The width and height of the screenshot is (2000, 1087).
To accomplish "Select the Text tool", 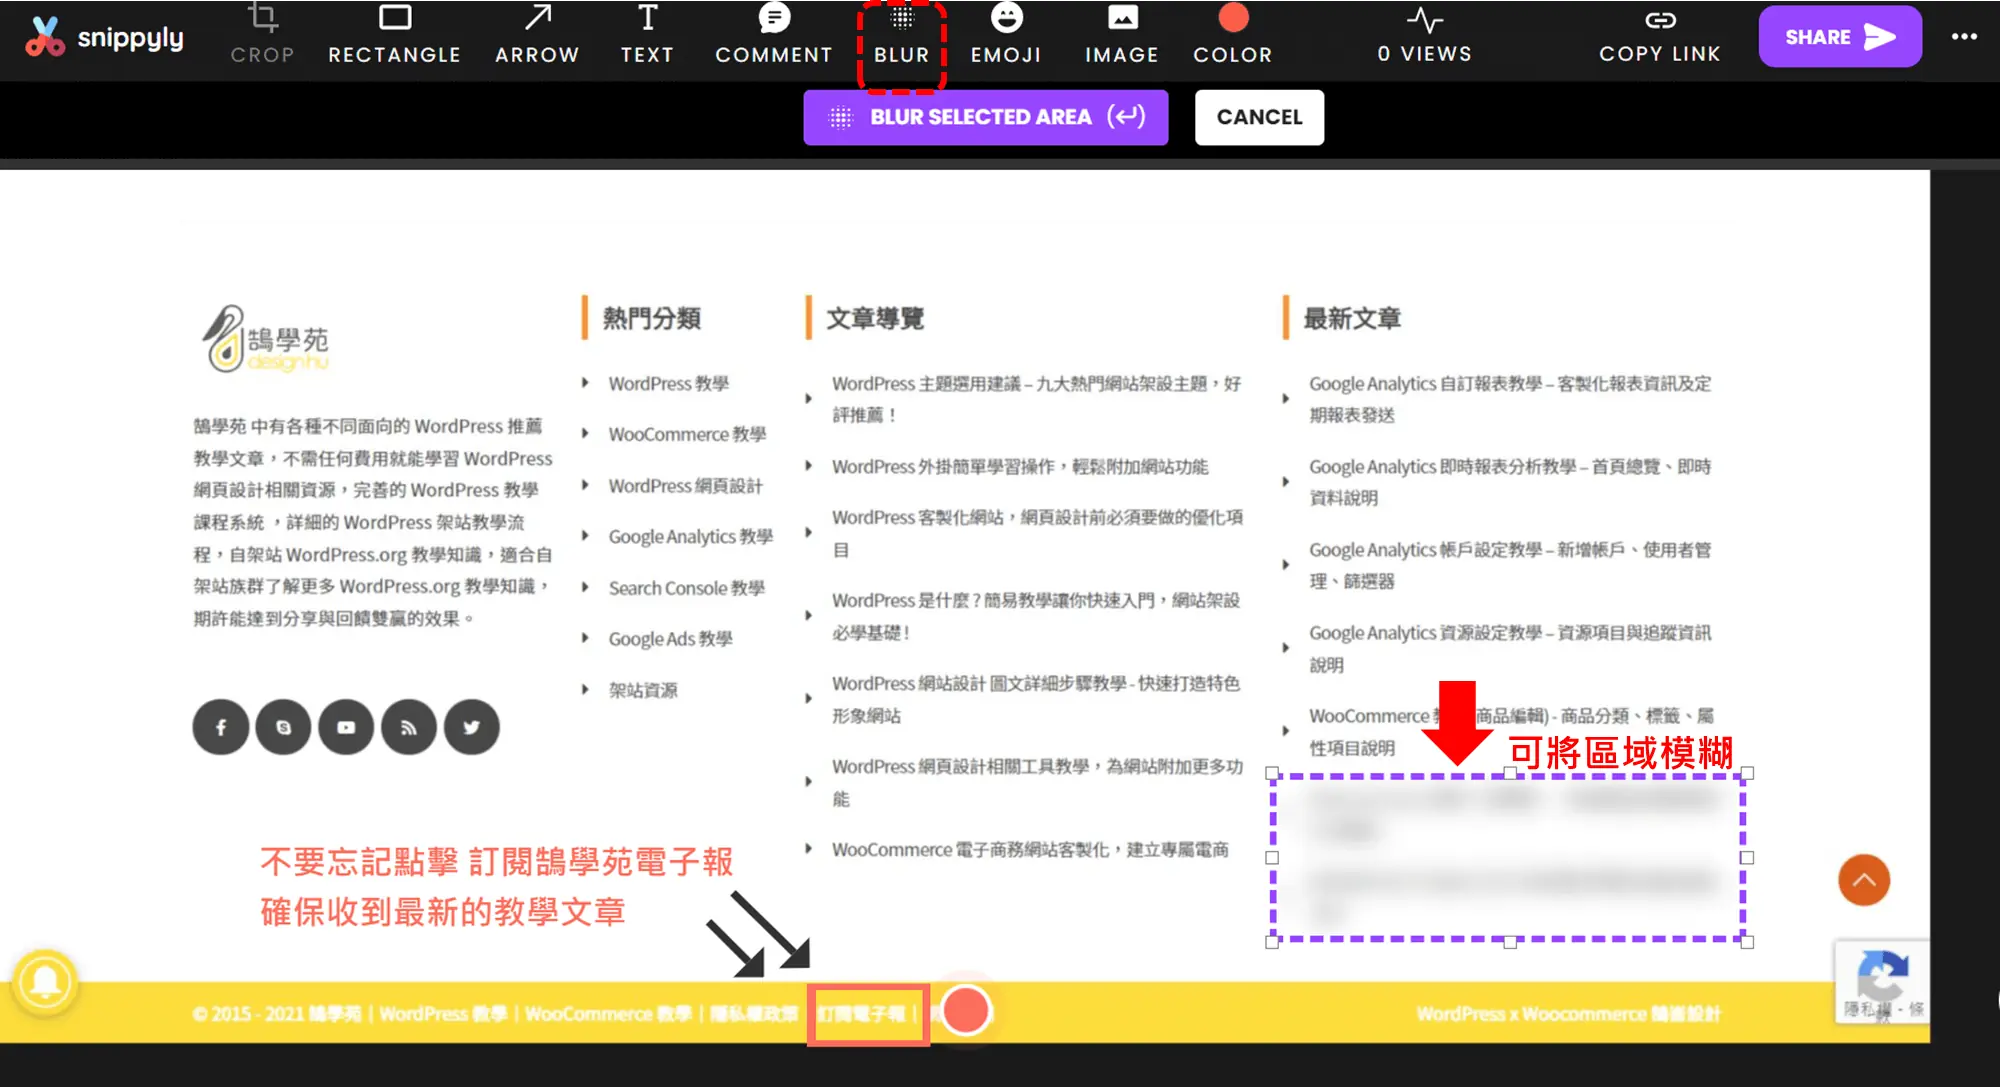I will 647,35.
